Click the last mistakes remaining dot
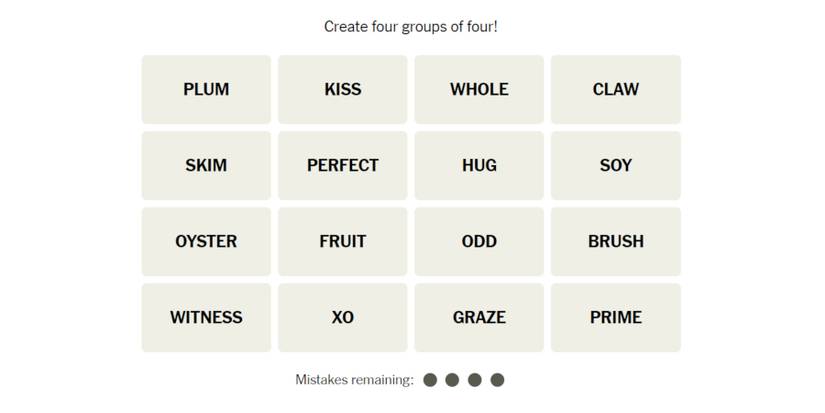This screenshot has width=825, height=413. point(498,380)
